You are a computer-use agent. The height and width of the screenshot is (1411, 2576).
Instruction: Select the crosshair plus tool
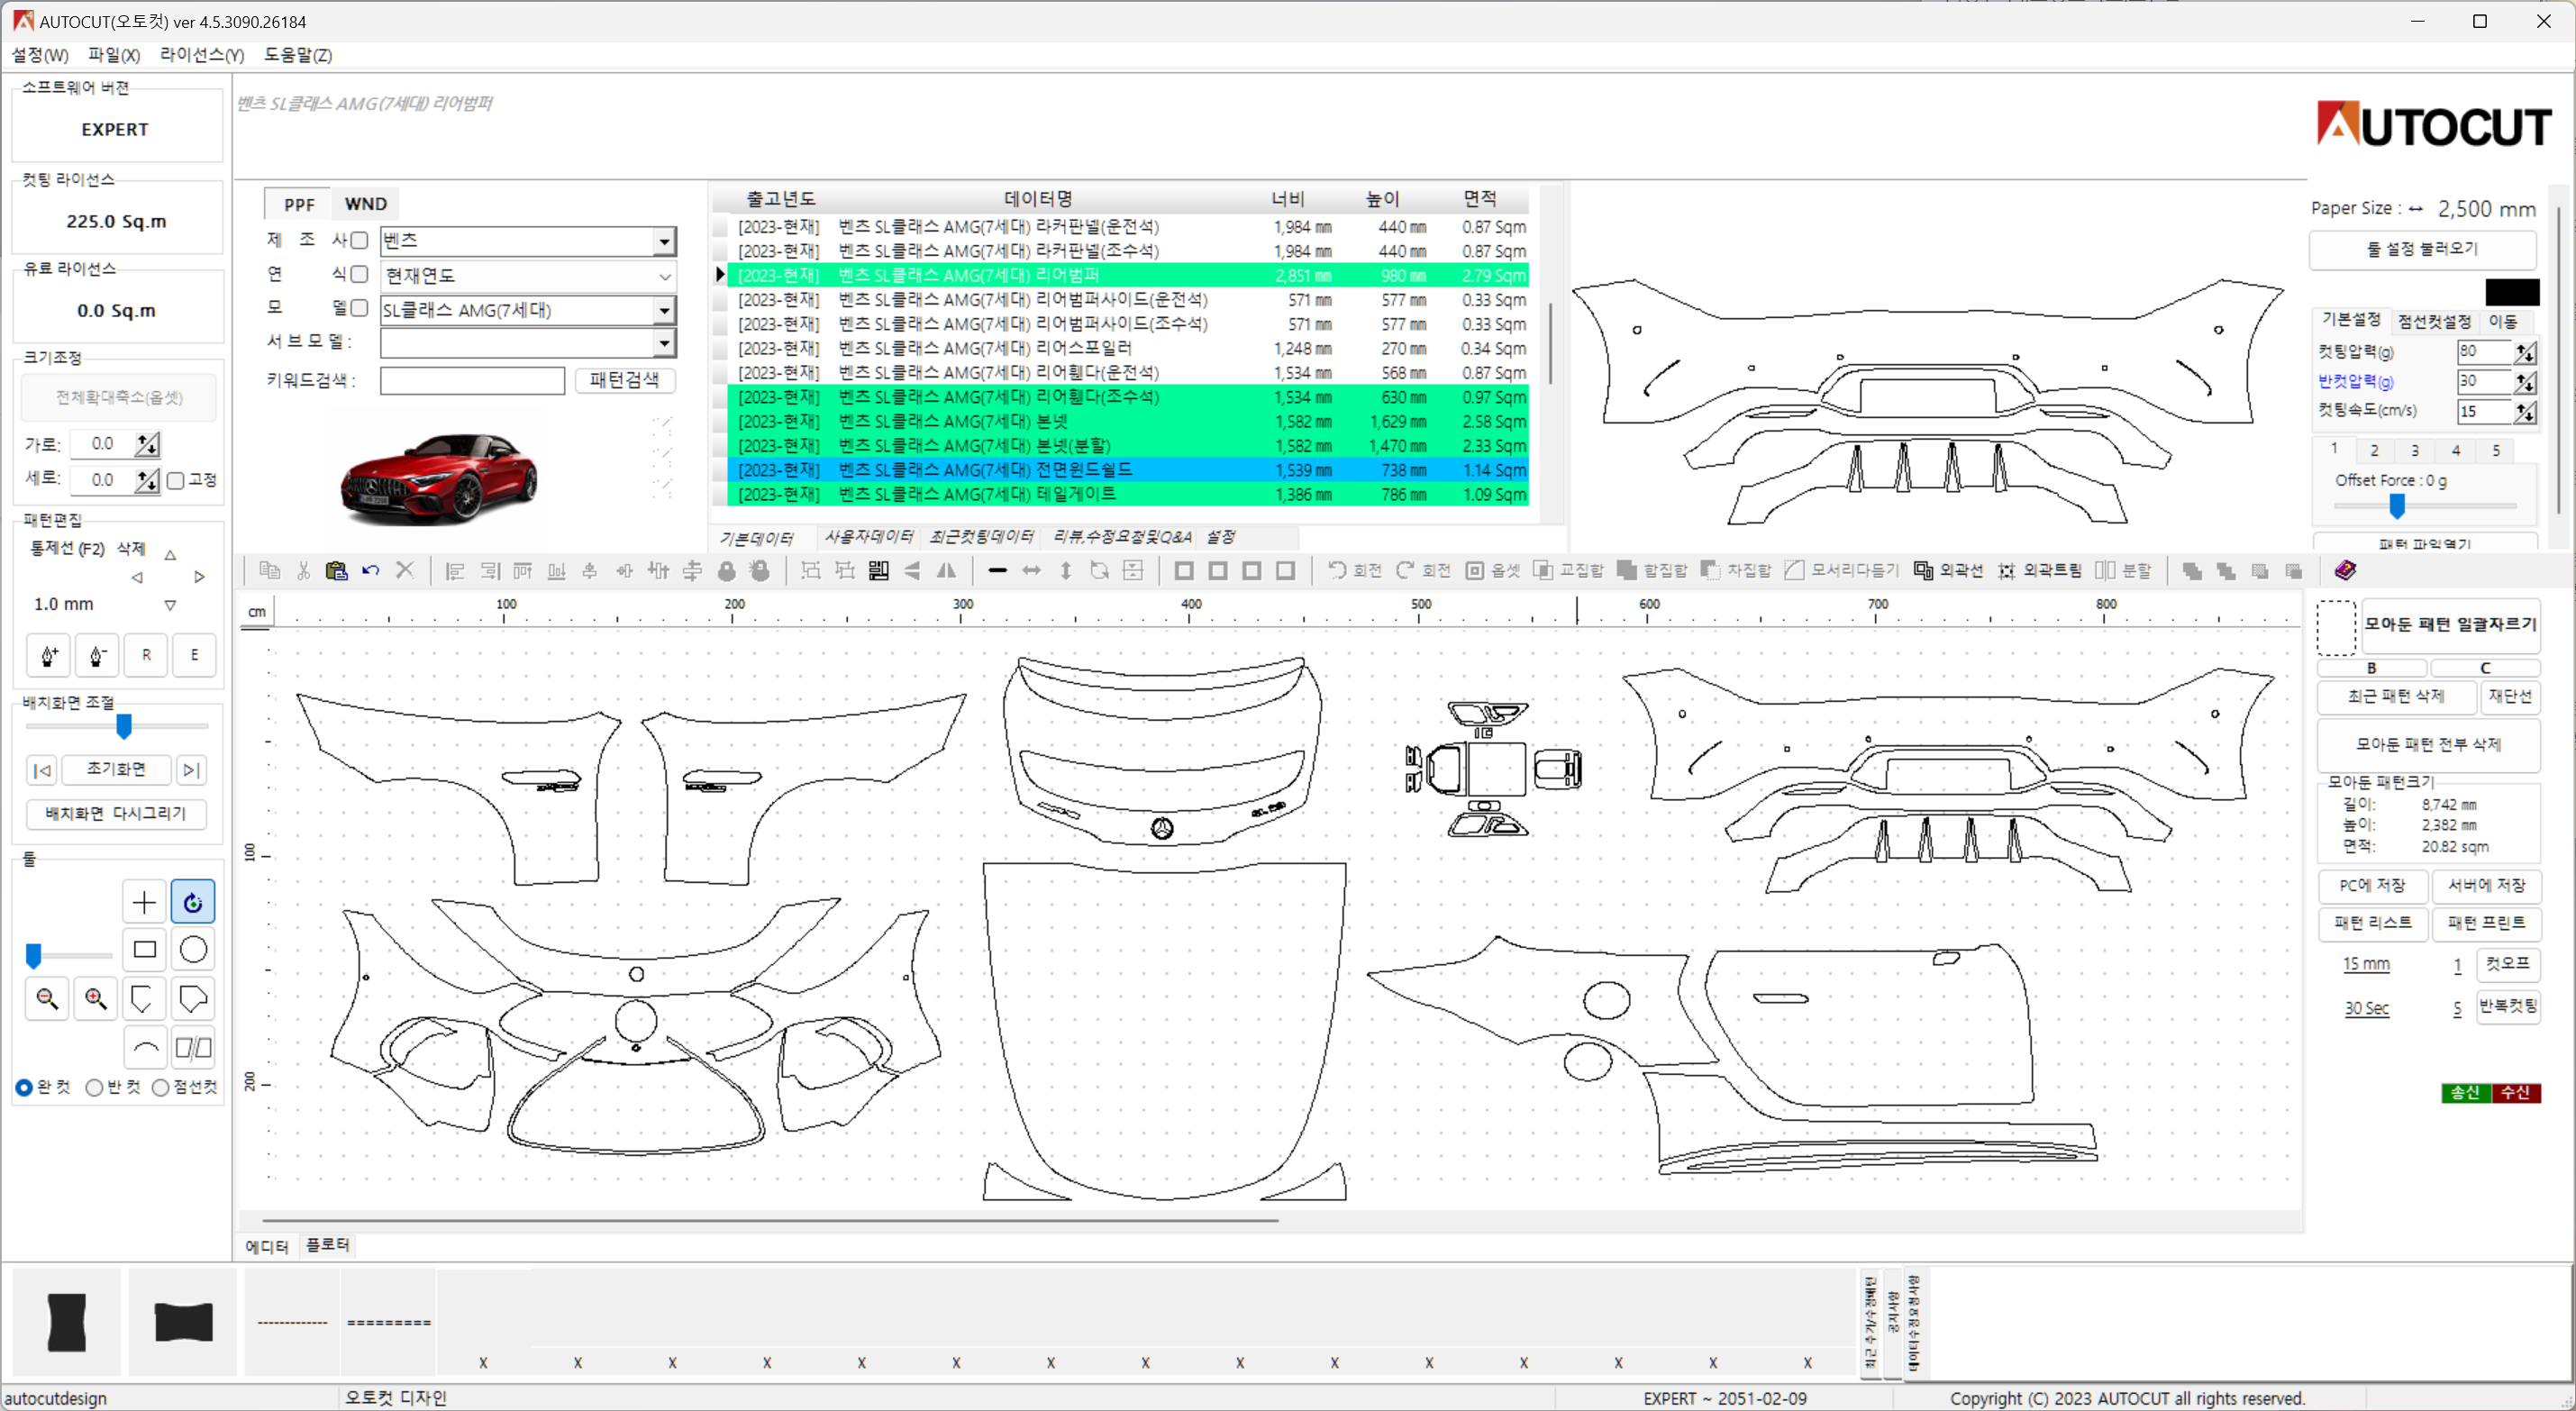click(x=144, y=903)
